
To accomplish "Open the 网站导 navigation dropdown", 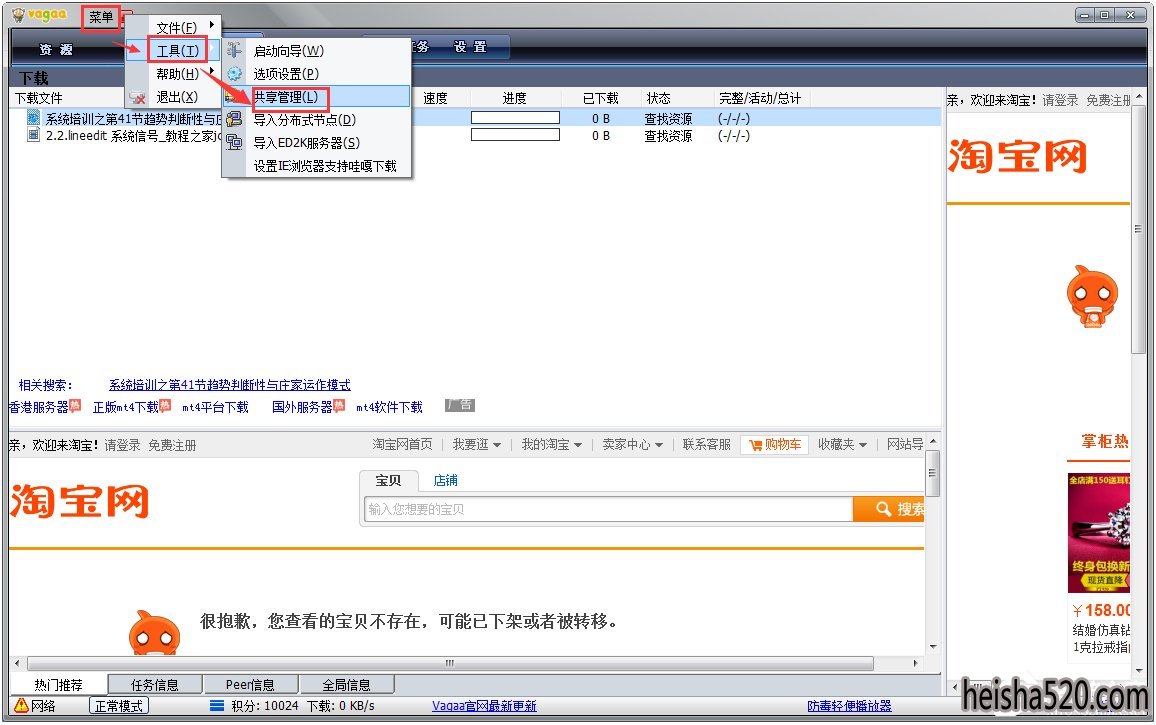I will coord(905,445).
